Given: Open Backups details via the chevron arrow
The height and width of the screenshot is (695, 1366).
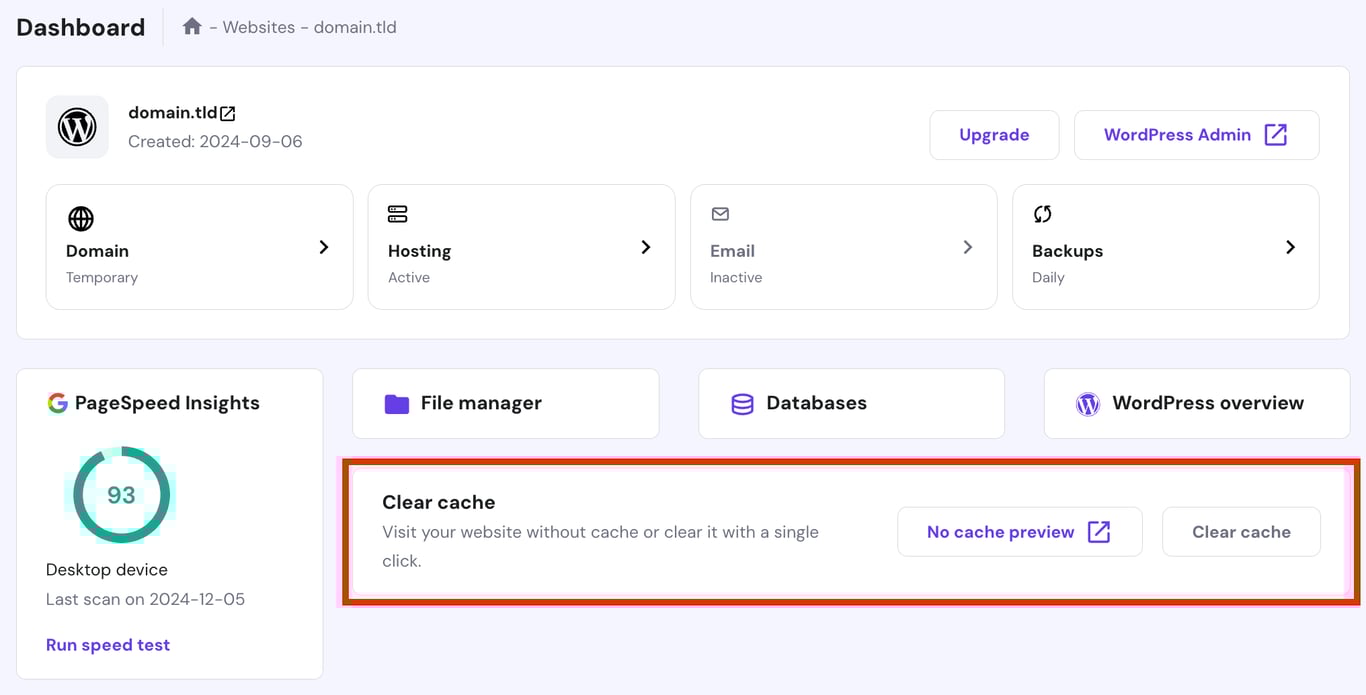Looking at the screenshot, I should (1290, 247).
